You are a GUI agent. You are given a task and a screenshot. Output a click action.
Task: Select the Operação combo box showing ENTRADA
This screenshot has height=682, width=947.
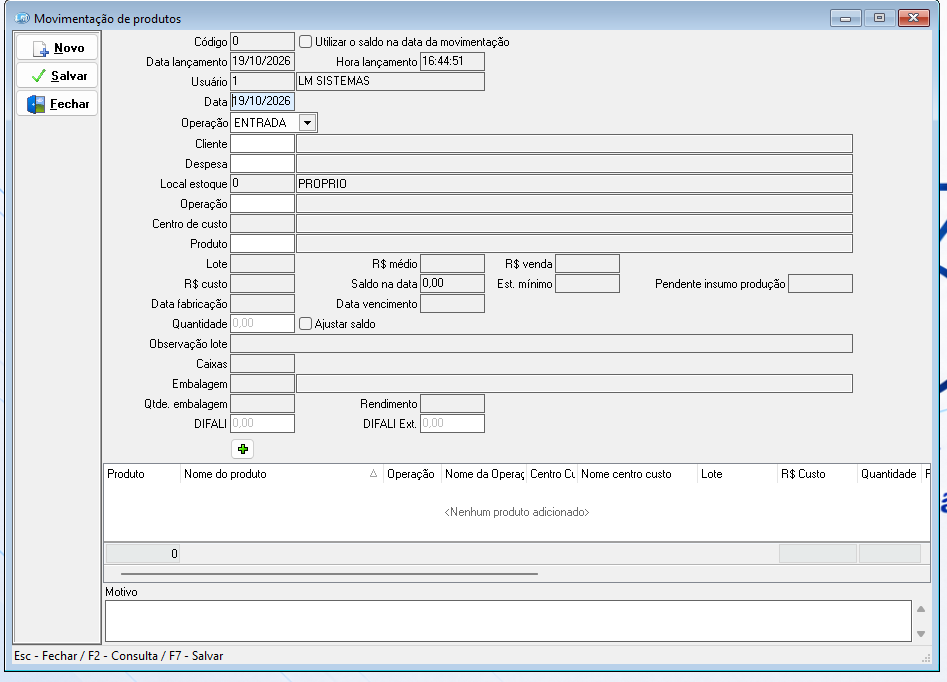point(274,123)
